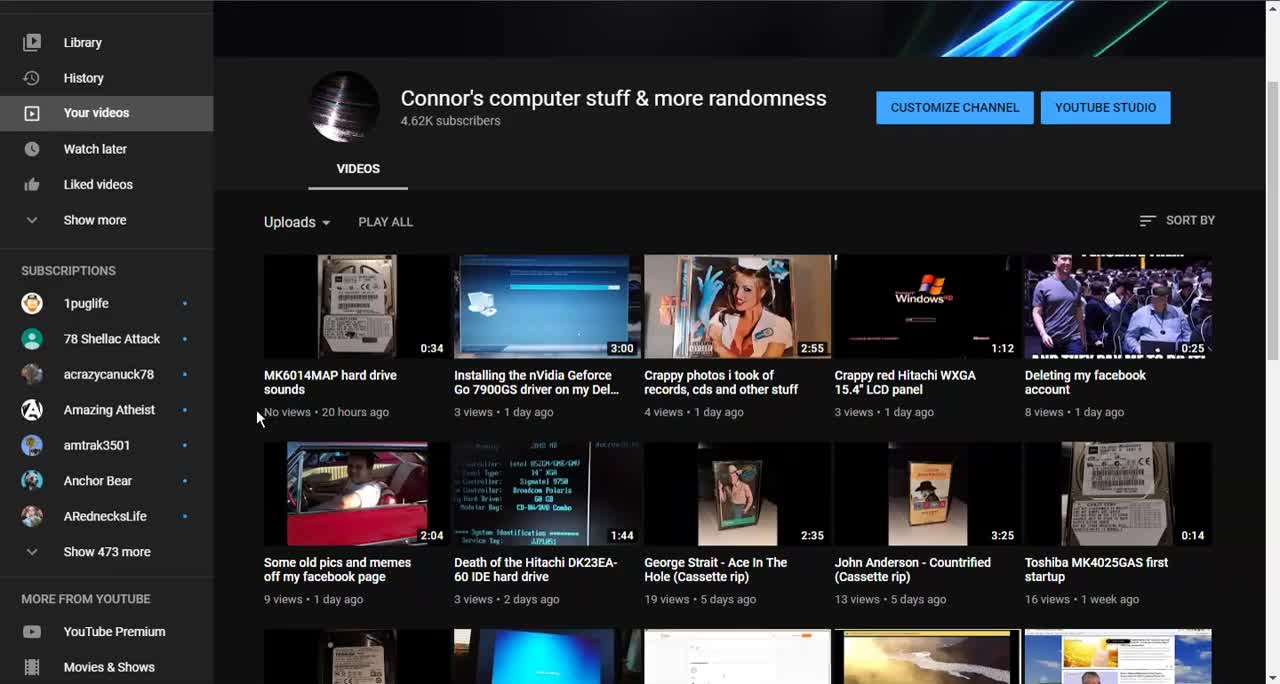Click the 4.62K subscribers text
Viewport: 1280px width, 684px height.
click(x=450, y=121)
